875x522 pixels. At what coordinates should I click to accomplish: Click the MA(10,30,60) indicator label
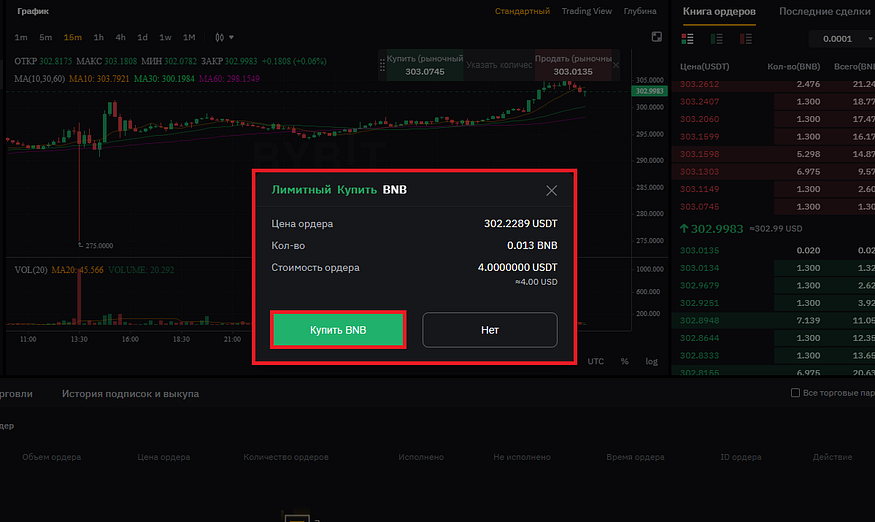[40, 79]
